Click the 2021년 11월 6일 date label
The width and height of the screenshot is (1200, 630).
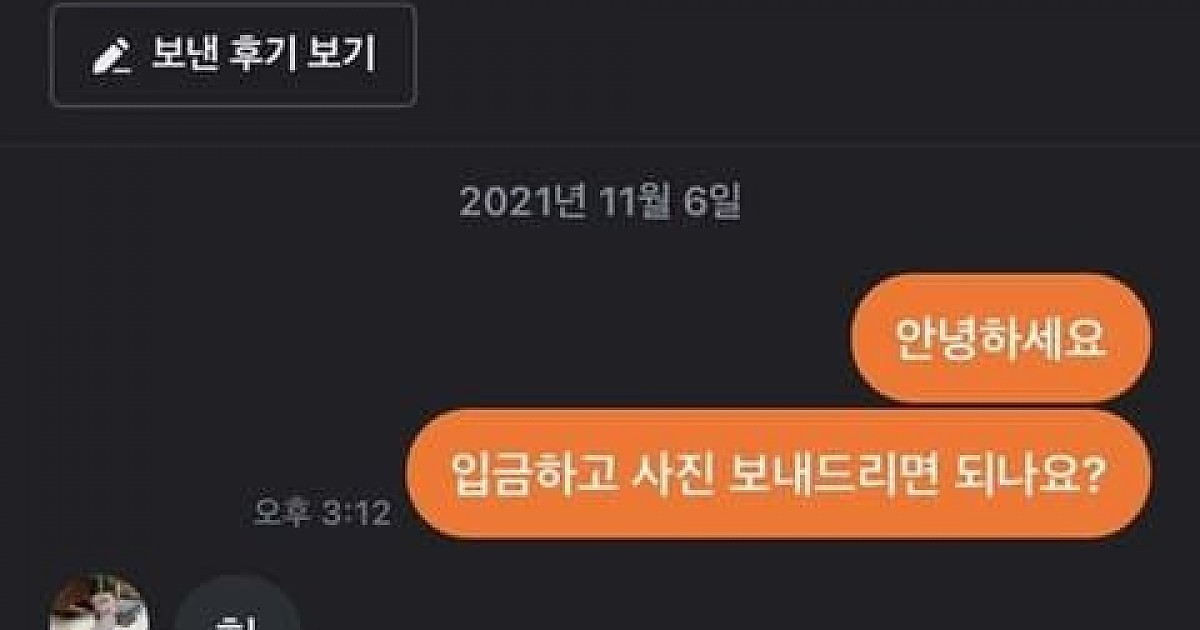pyautogui.click(x=600, y=203)
